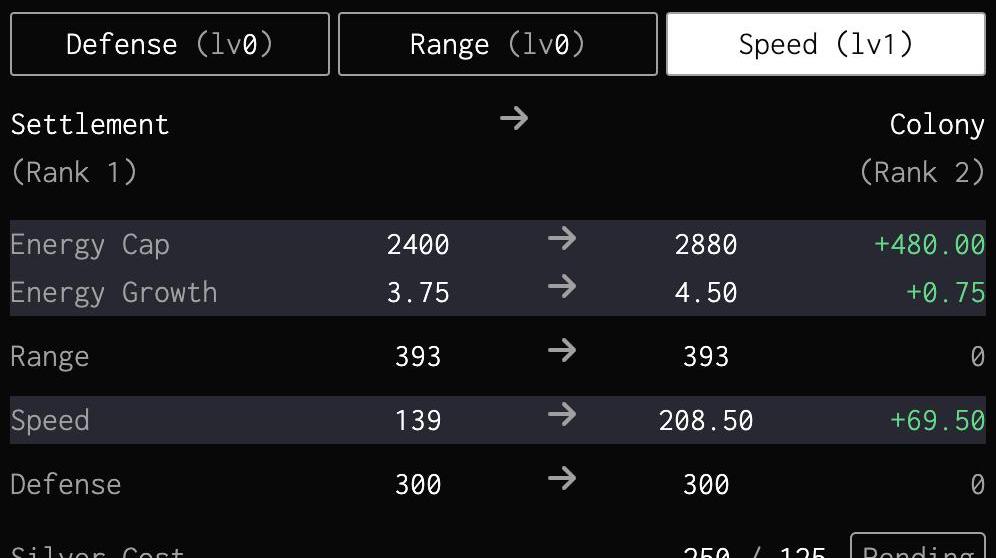996x558 pixels.
Task: Select the Energy Cap stat label
Action: point(90,245)
